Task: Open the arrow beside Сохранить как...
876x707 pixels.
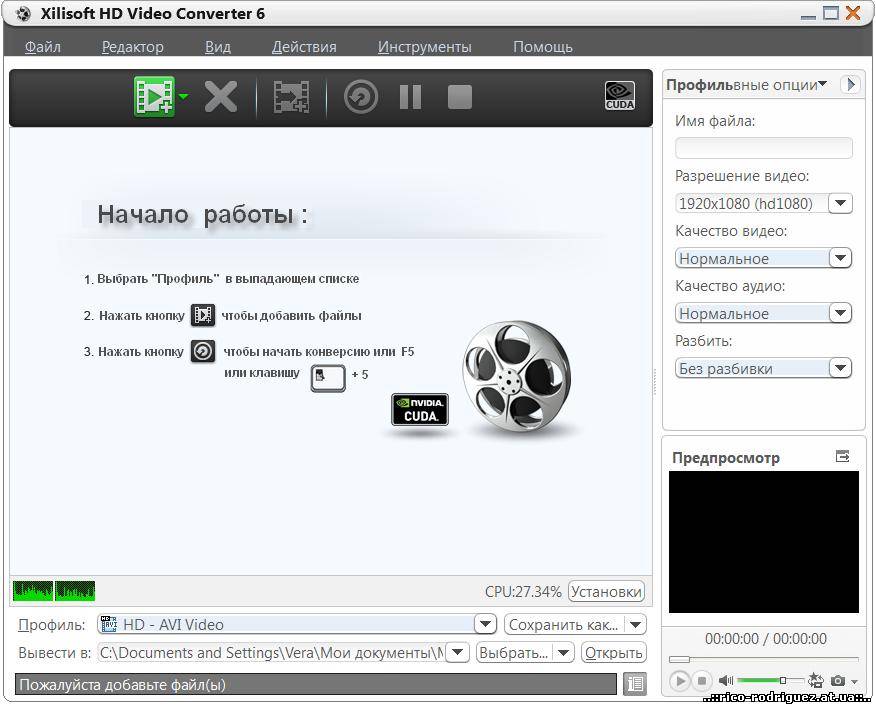Action: 635,624
